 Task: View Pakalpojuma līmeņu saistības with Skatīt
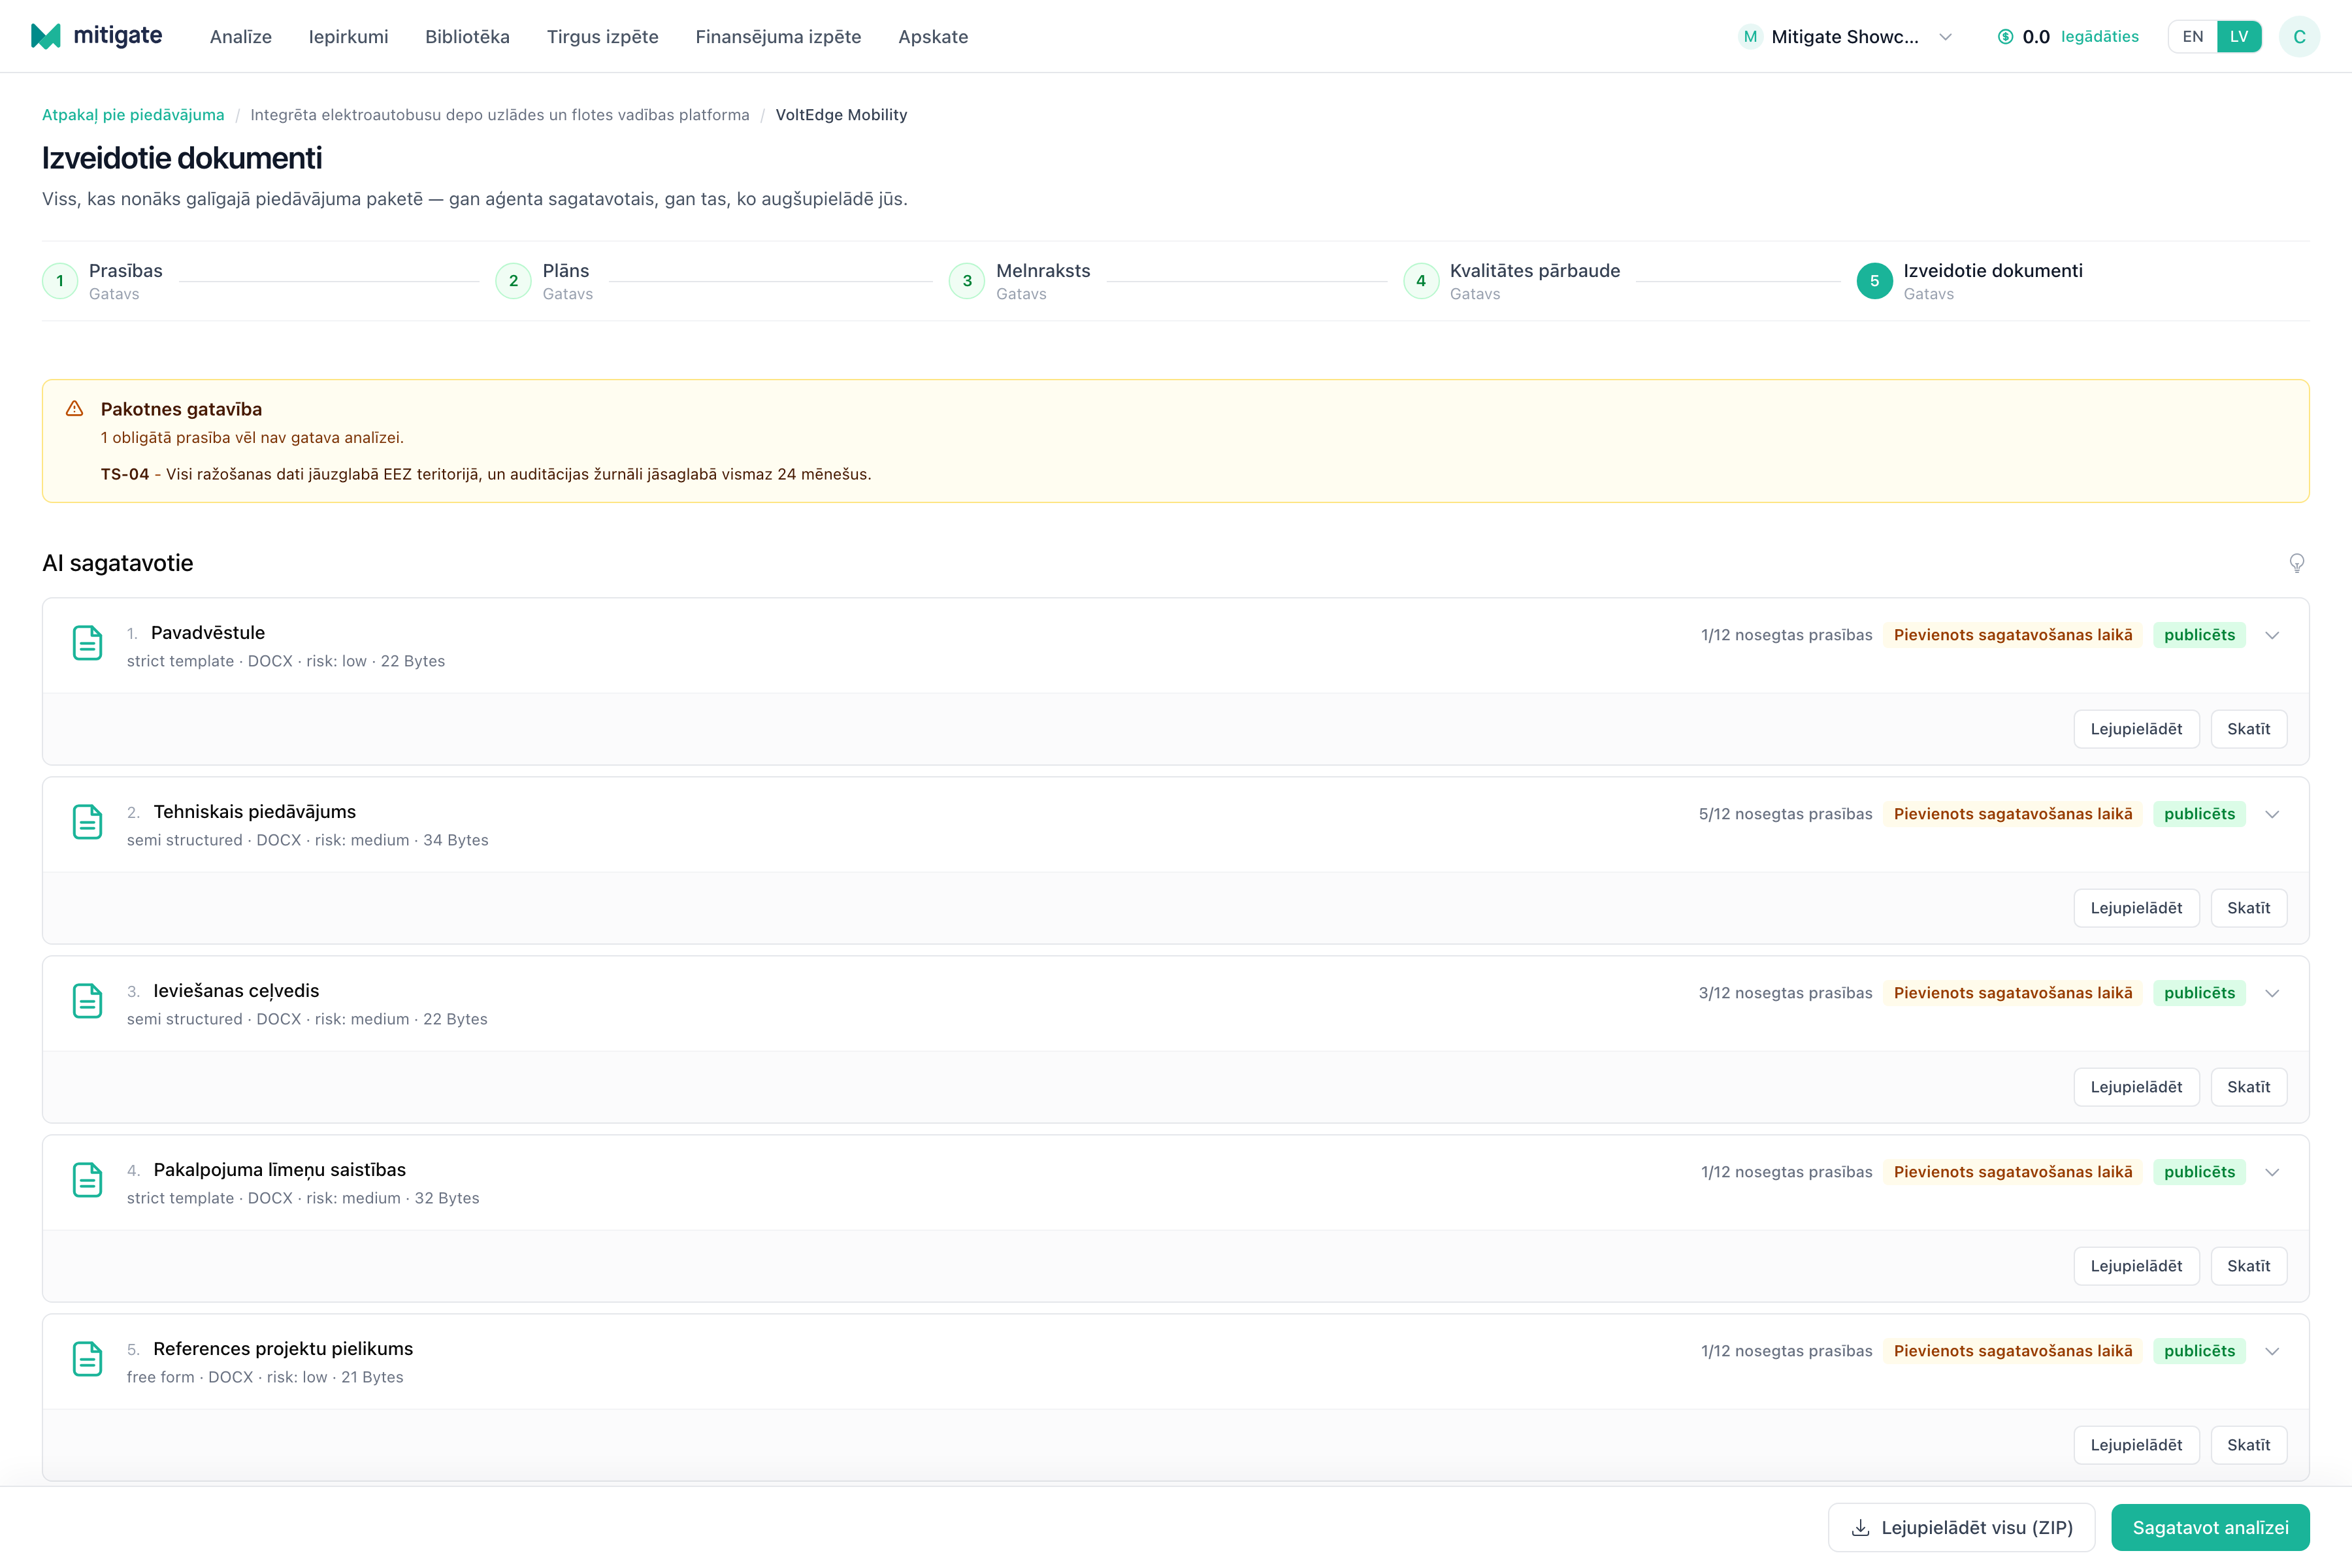click(2248, 1266)
